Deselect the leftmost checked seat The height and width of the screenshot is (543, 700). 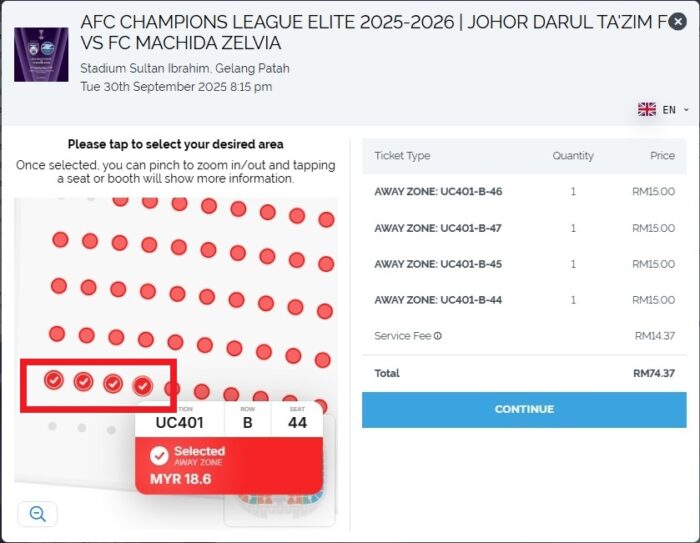(x=54, y=380)
